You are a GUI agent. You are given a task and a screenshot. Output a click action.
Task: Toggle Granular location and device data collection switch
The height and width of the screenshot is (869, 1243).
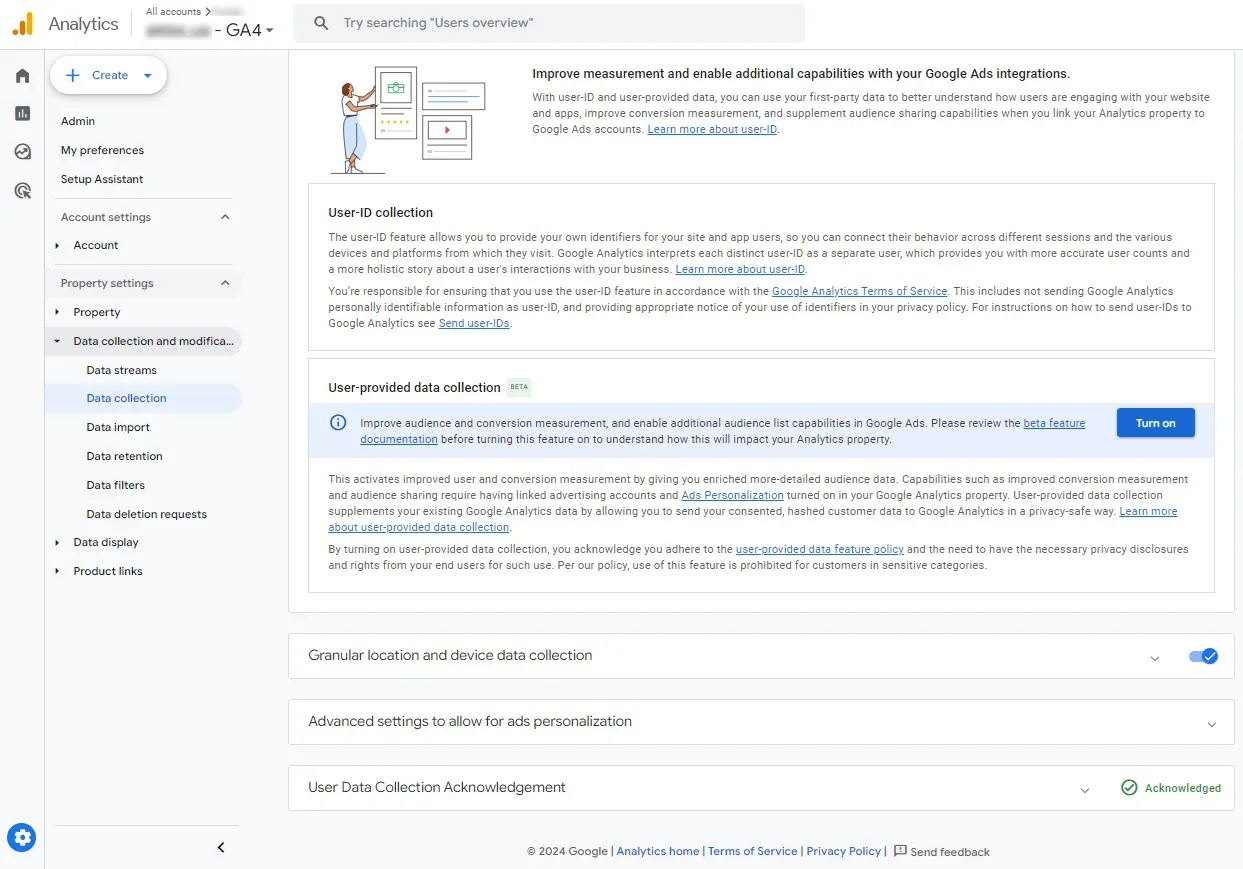(x=1203, y=657)
